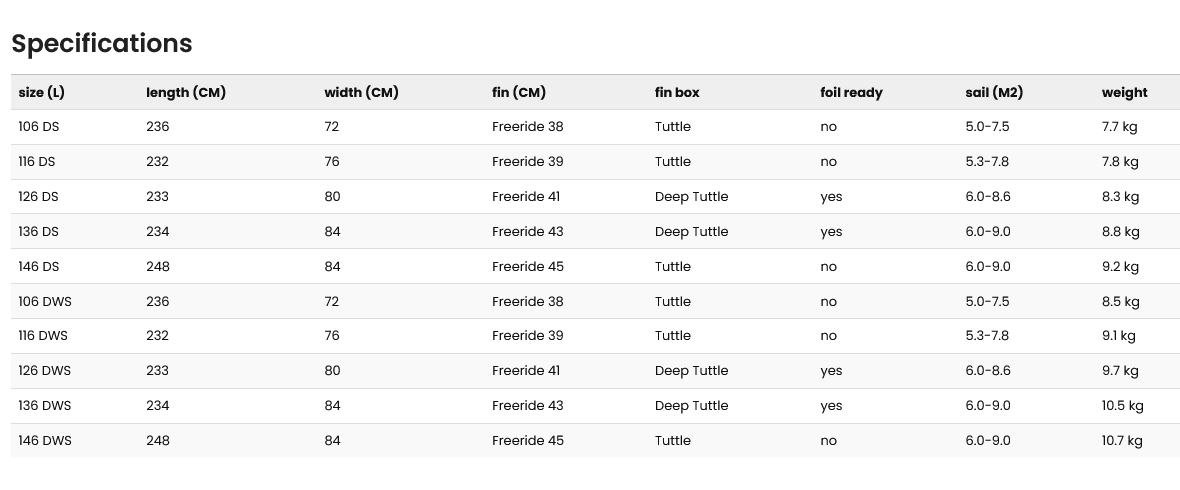This screenshot has width=1180, height=490.
Task: Select the sail (M2) column header
Action: coord(994,93)
